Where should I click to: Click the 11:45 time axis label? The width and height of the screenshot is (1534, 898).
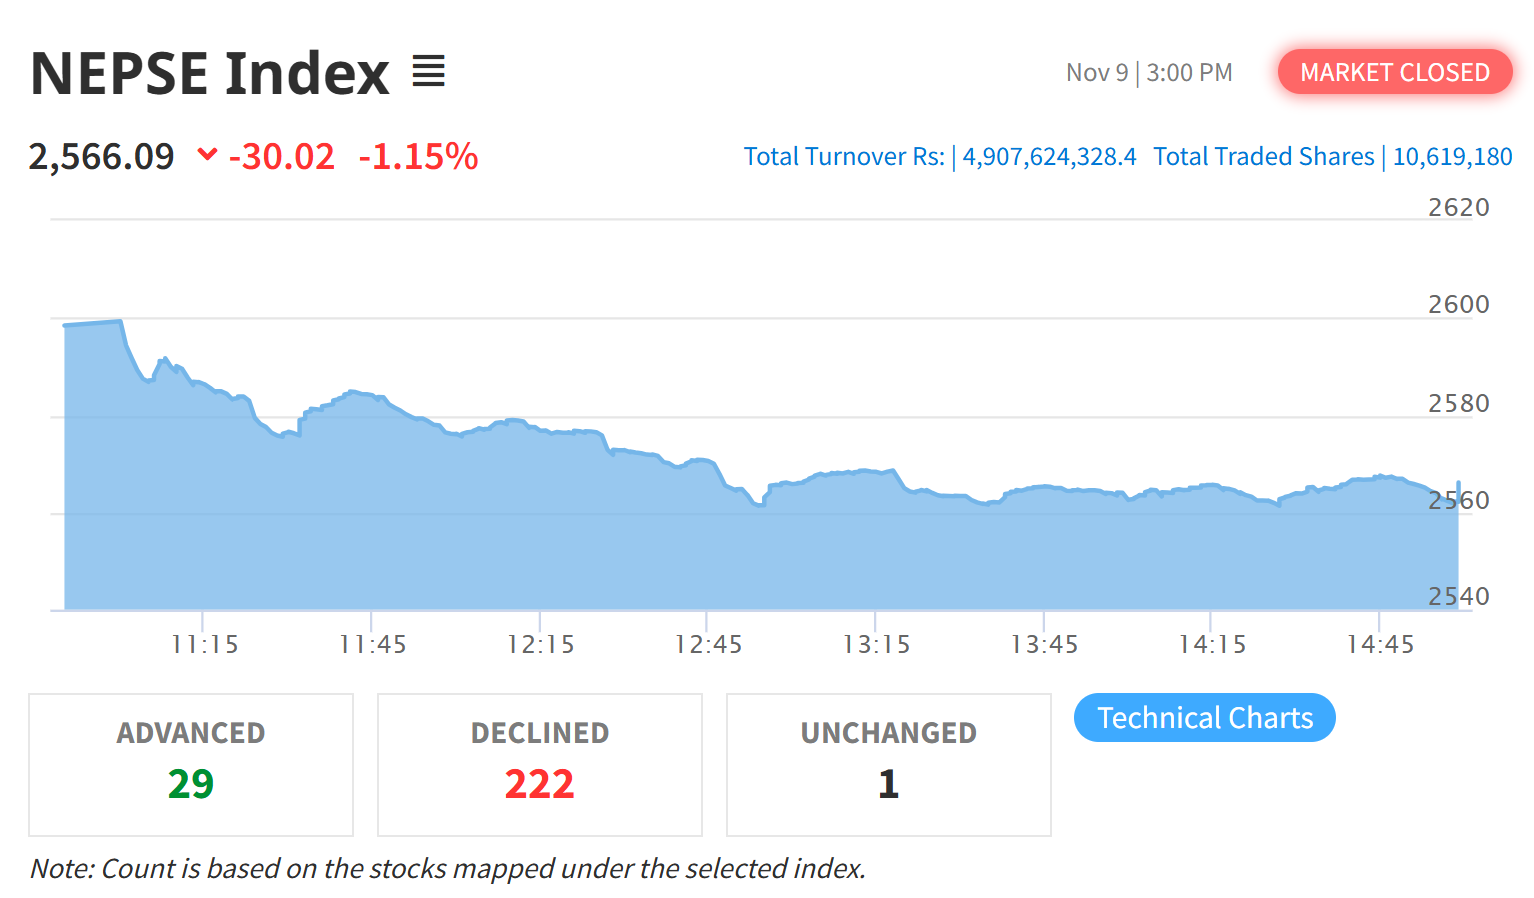373,645
